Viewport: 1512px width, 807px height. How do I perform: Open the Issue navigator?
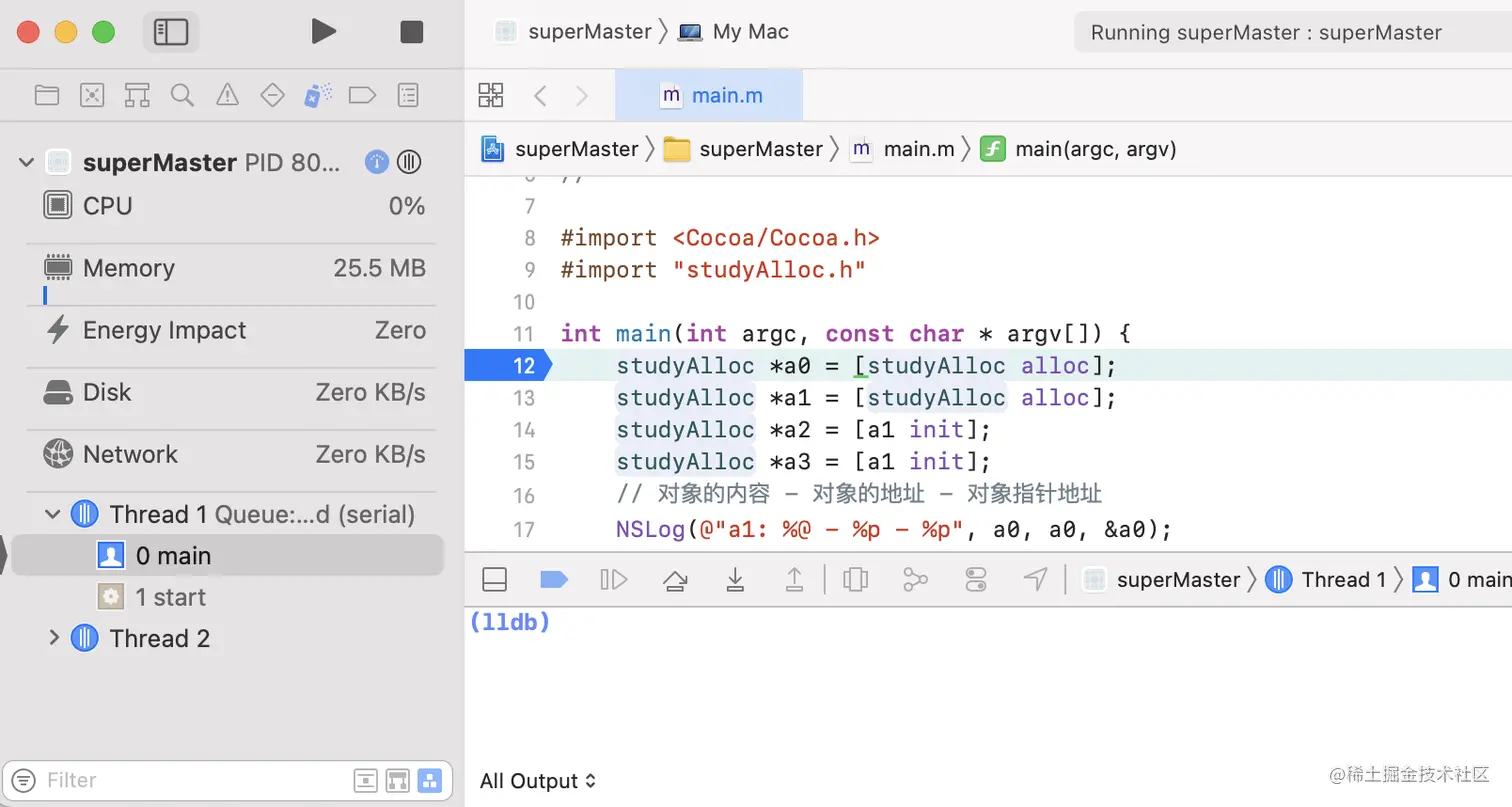[228, 95]
